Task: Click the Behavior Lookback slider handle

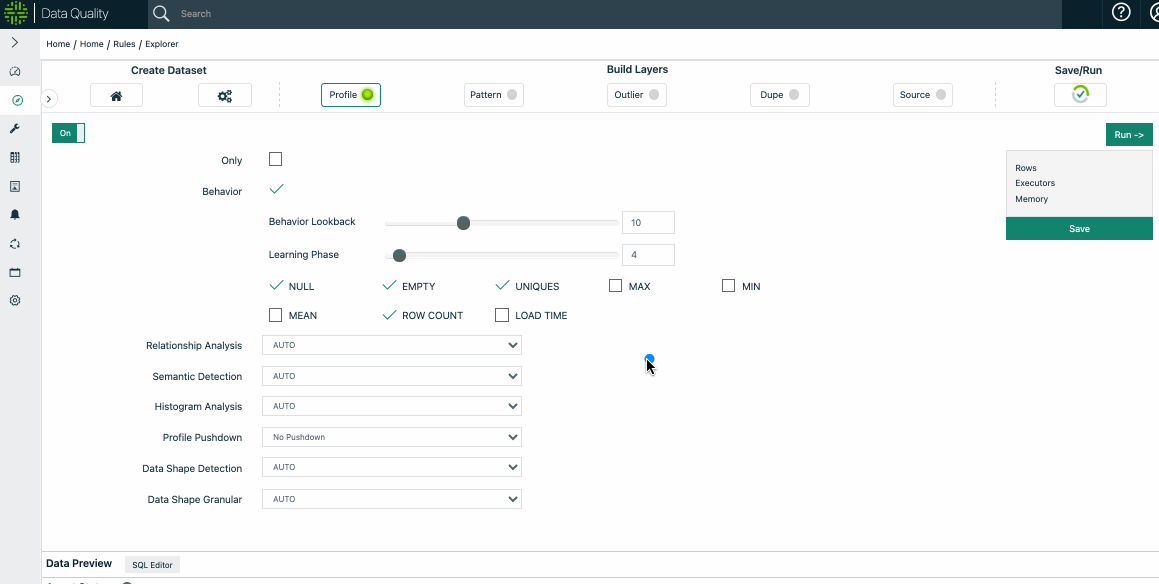Action: coord(463,223)
